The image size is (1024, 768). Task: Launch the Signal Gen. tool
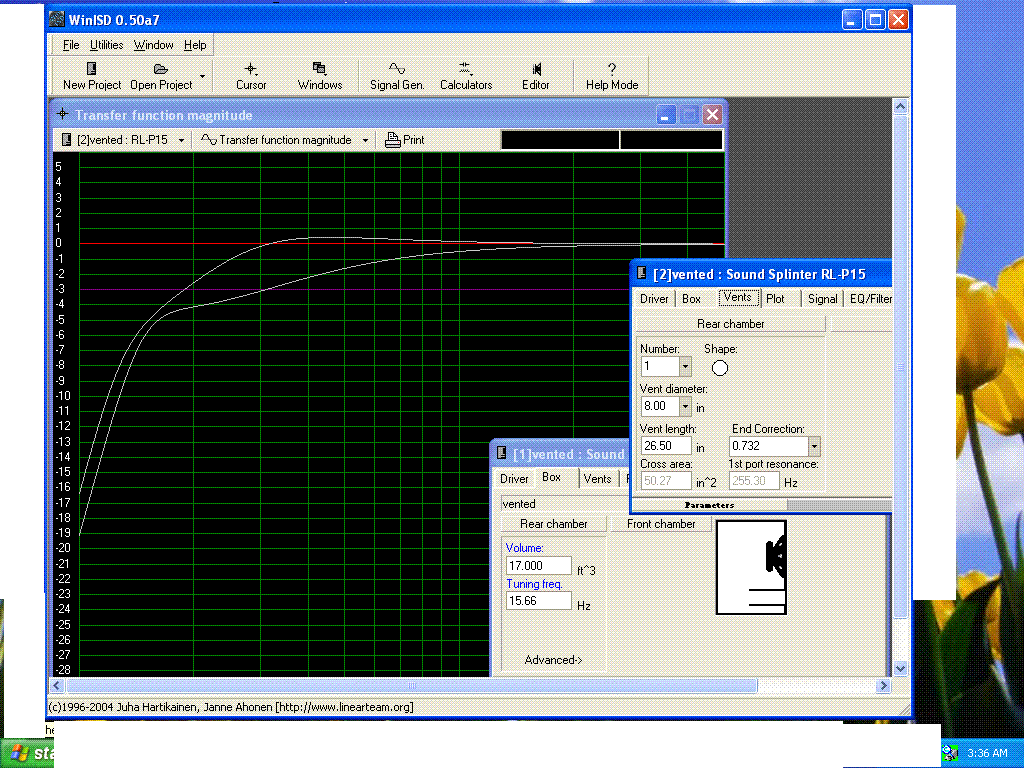point(397,76)
